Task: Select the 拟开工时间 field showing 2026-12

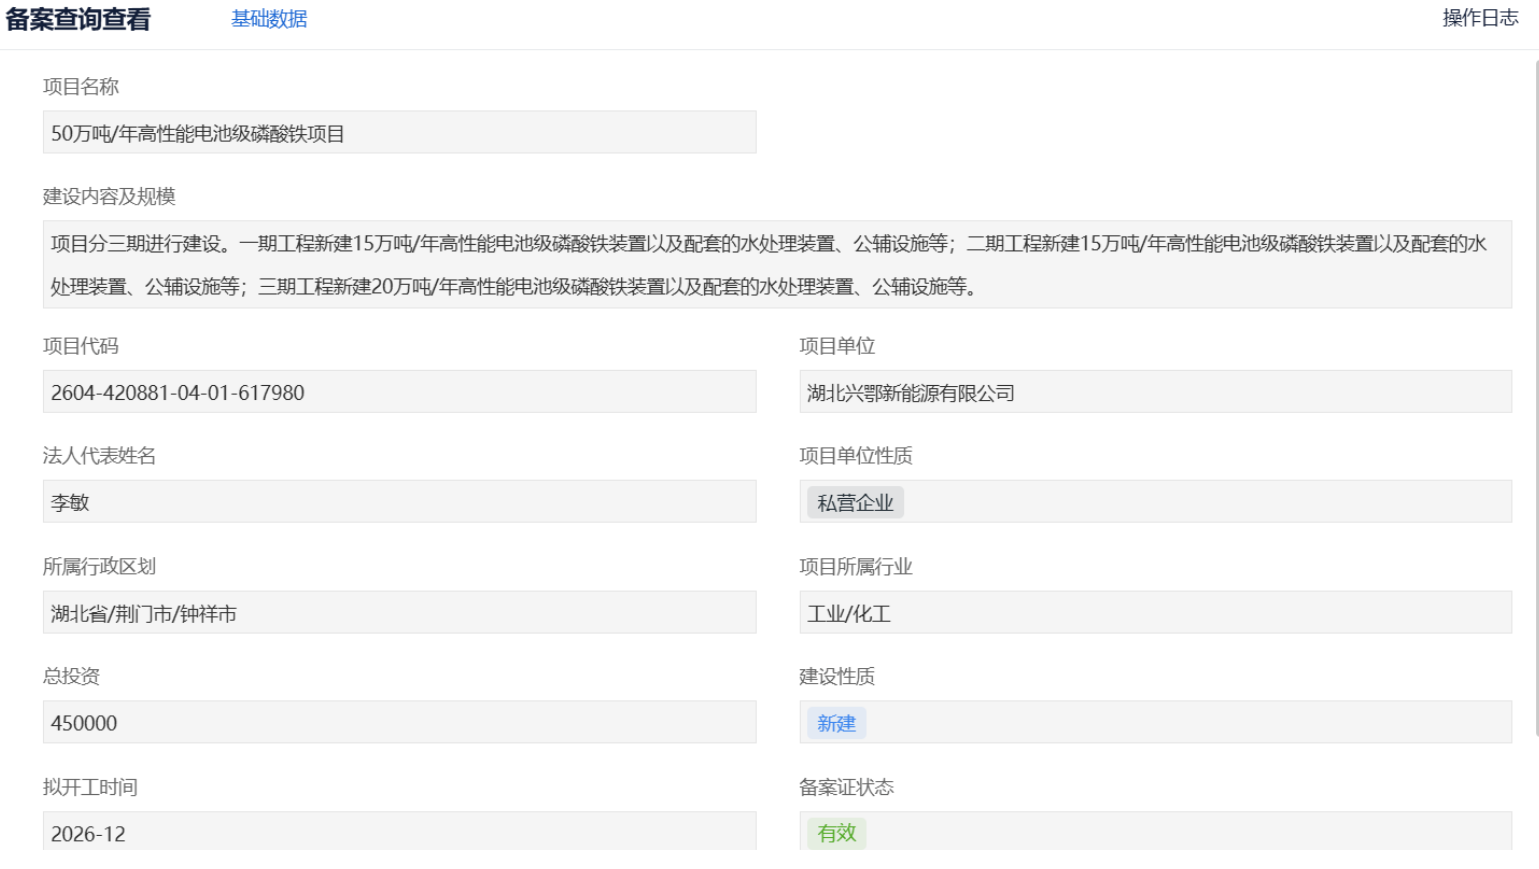Action: 398,832
